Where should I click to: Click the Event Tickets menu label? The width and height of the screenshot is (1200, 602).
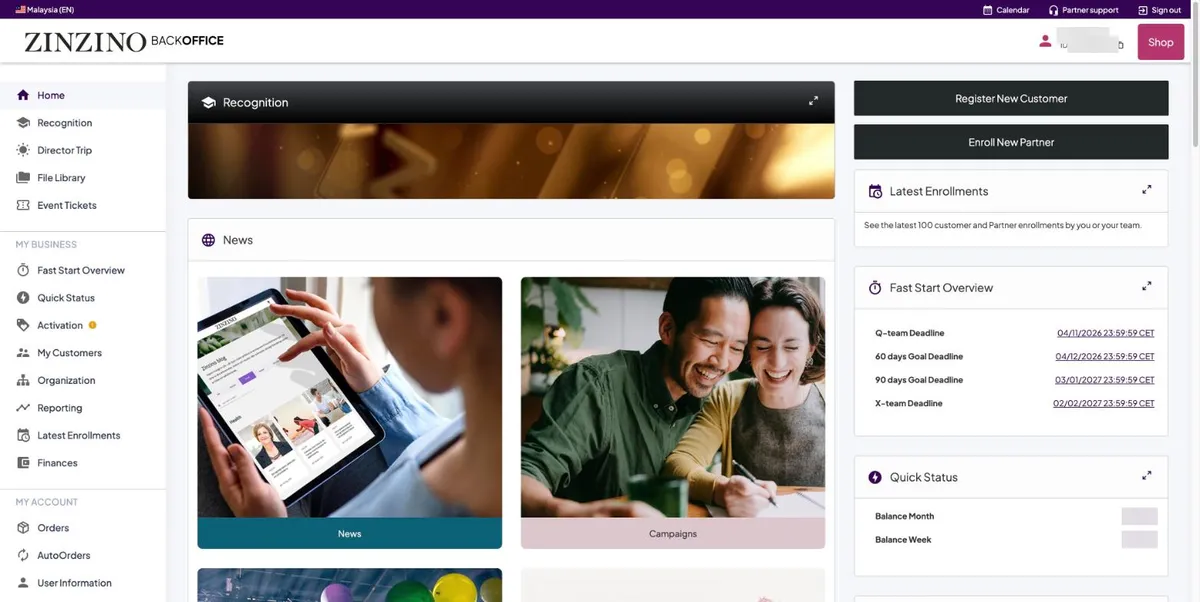click(67, 205)
